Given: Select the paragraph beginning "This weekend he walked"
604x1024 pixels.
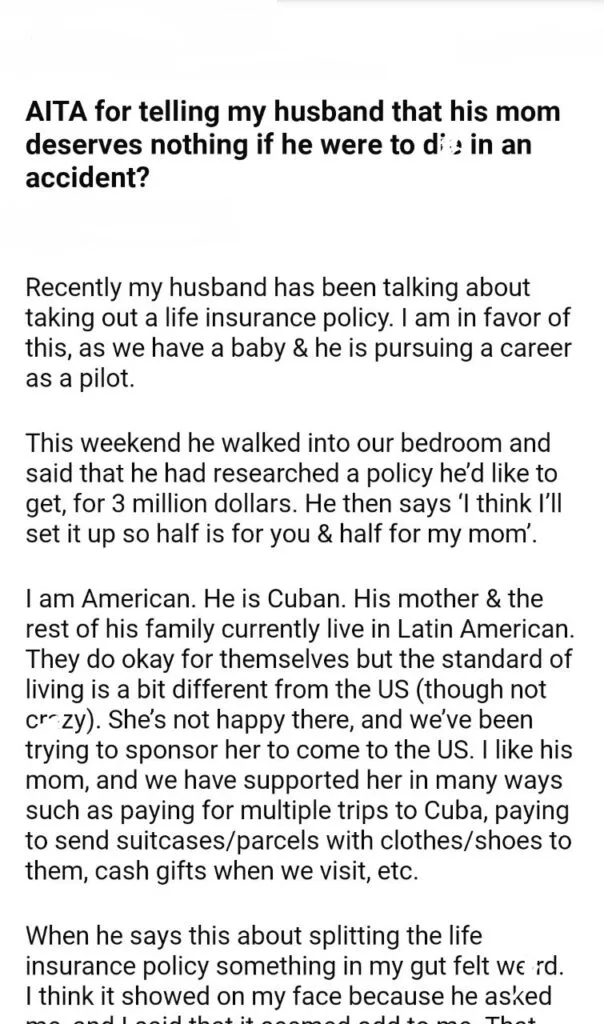Looking at the screenshot, I should pos(294,488).
